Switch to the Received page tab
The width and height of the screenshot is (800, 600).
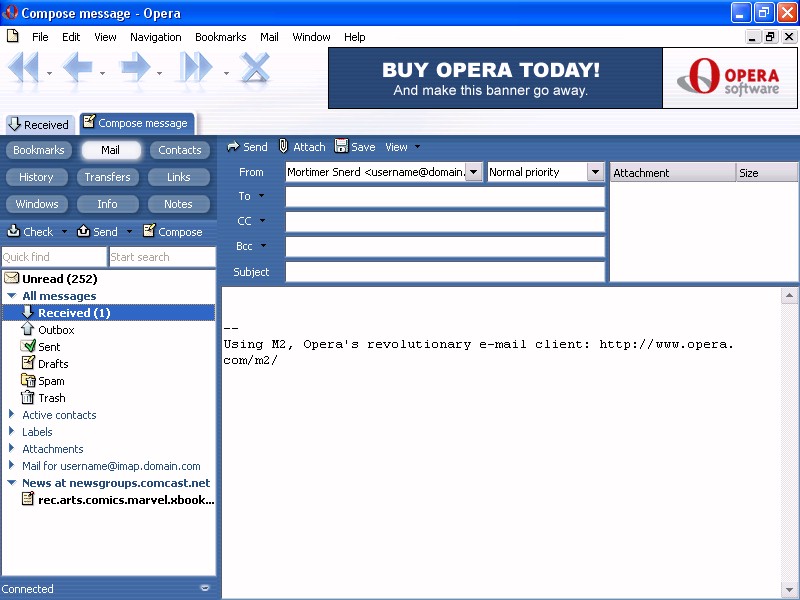[40, 124]
